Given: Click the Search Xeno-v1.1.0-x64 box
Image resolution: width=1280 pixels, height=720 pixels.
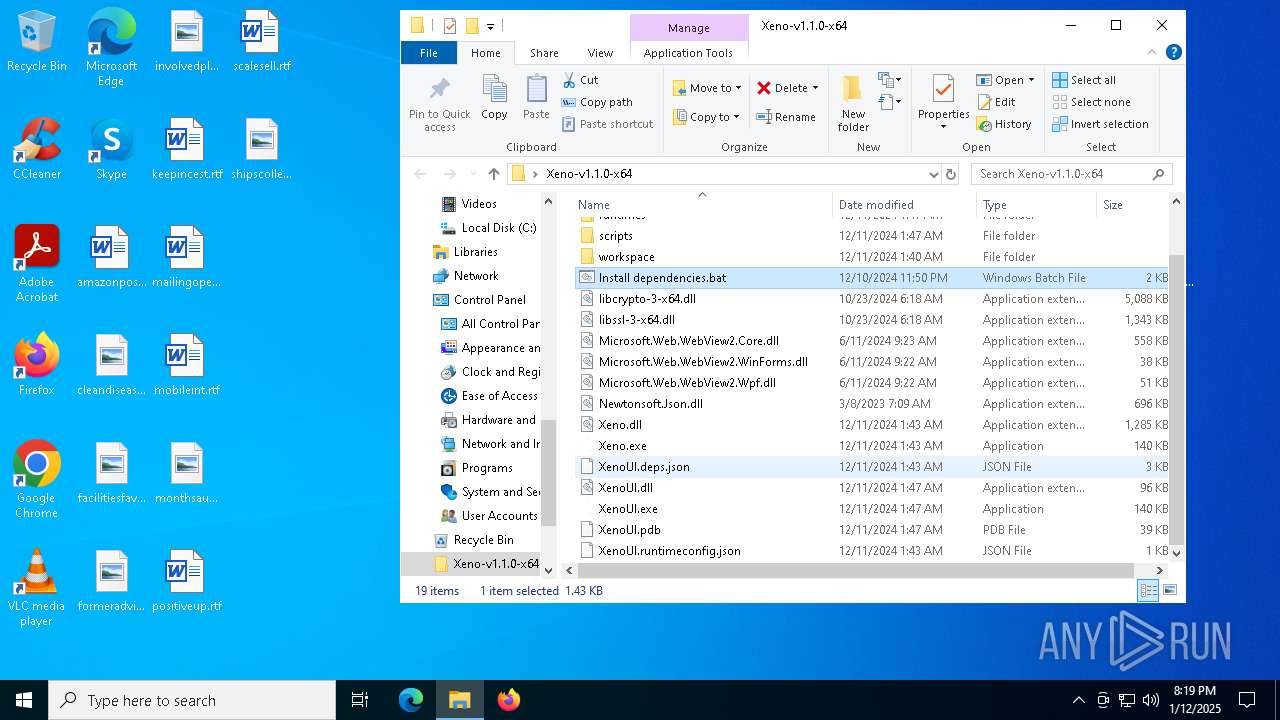Looking at the screenshot, I should click(x=1071, y=174).
